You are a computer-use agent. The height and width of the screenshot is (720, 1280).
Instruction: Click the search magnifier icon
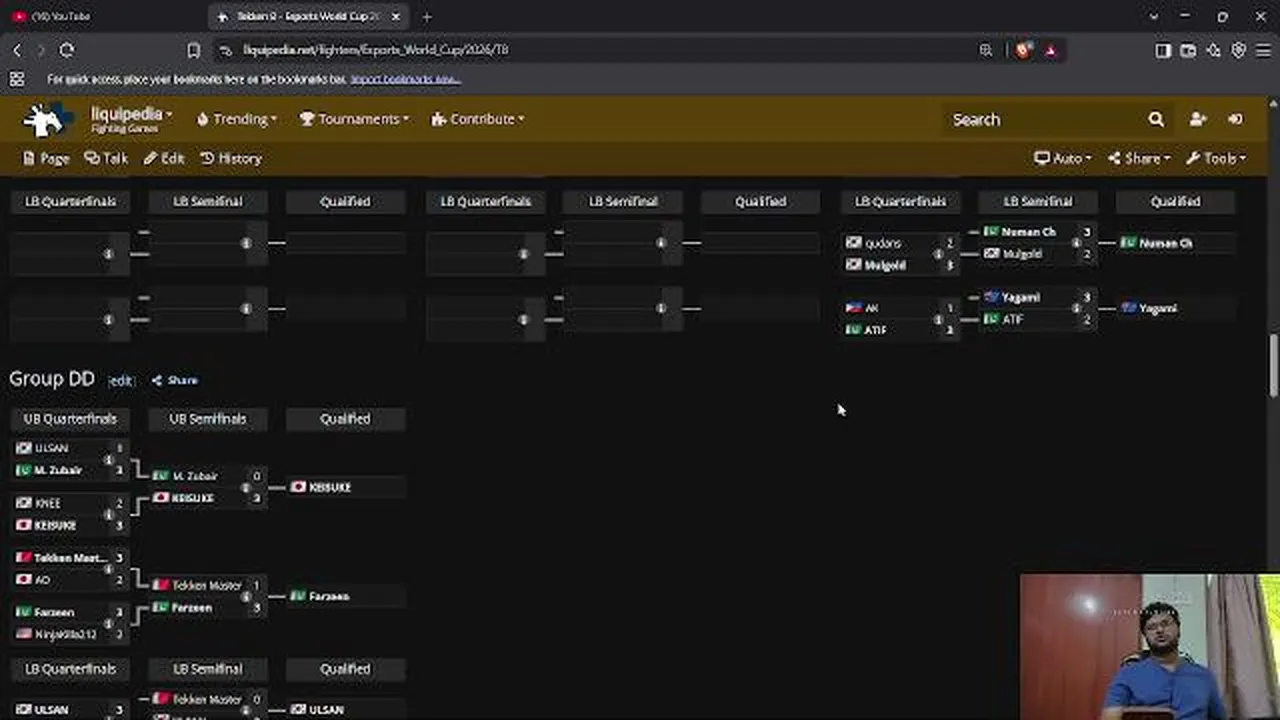(x=1156, y=119)
